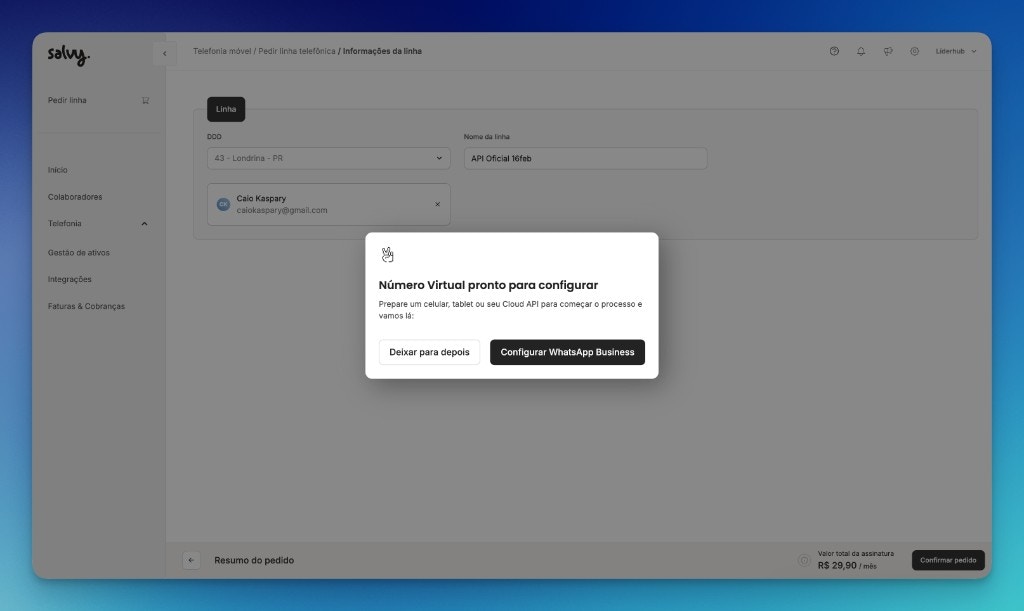Click the back arrow beside Resumo do pedido
This screenshot has height=611, width=1024.
(x=191, y=560)
